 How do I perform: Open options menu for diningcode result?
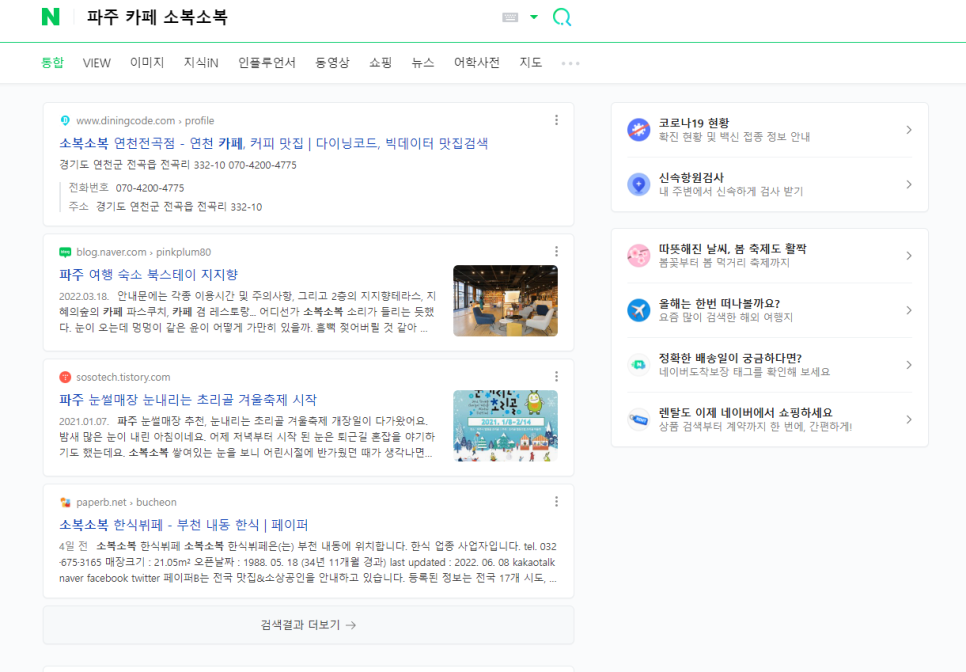tap(556, 120)
